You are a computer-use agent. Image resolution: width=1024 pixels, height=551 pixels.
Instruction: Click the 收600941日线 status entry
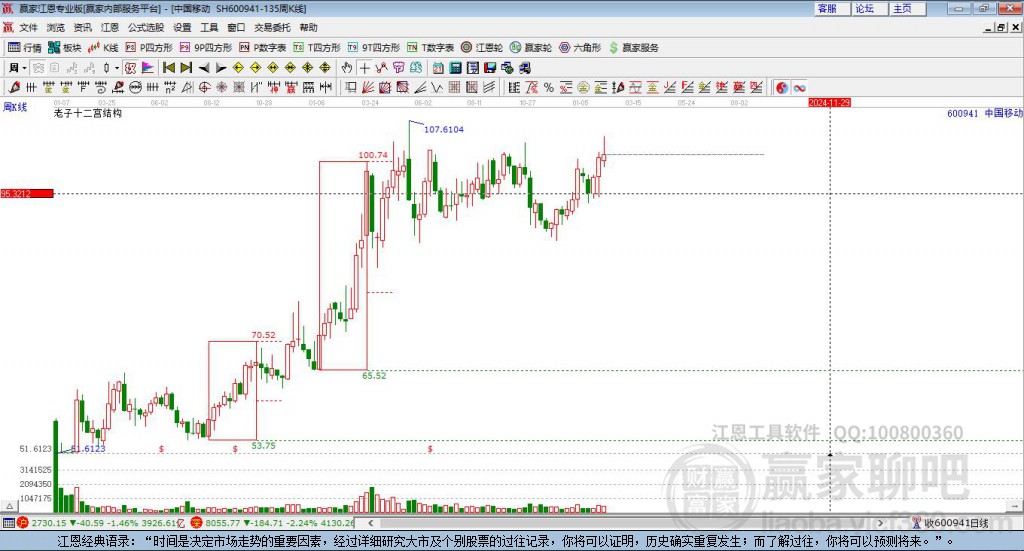[950, 522]
